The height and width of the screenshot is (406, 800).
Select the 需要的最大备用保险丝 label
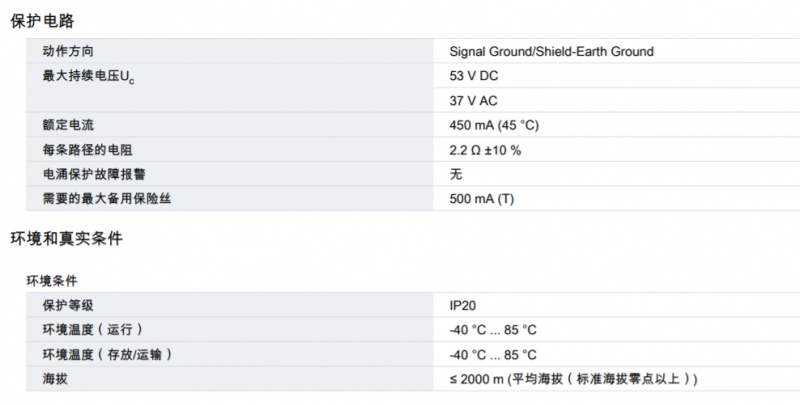pos(107,199)
